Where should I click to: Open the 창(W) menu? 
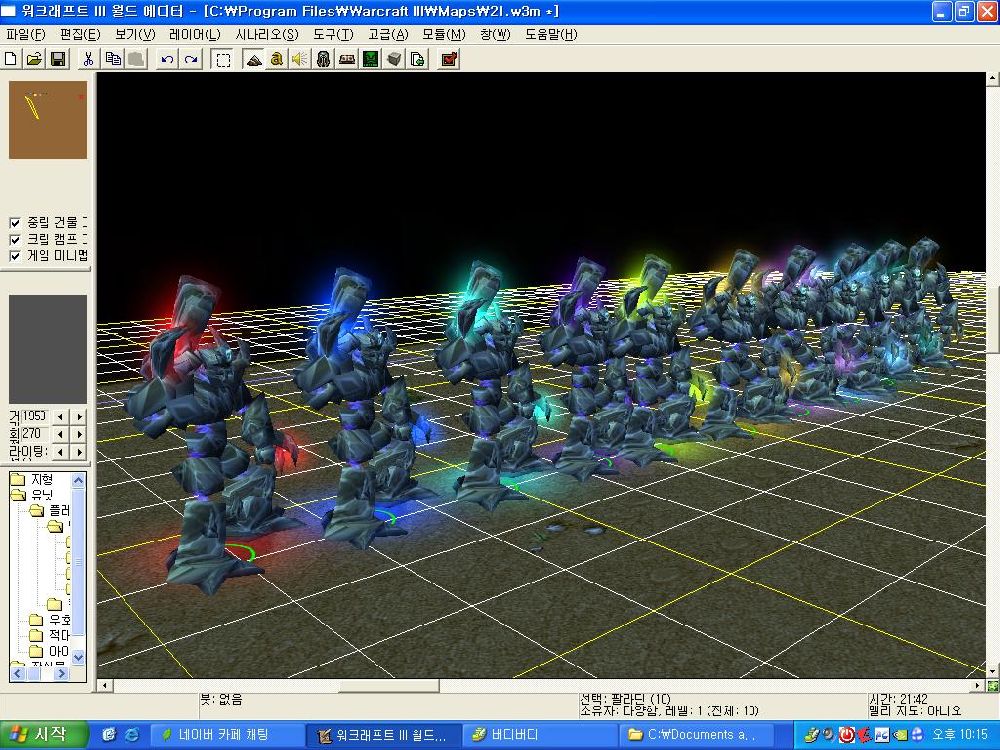(495, 34)
